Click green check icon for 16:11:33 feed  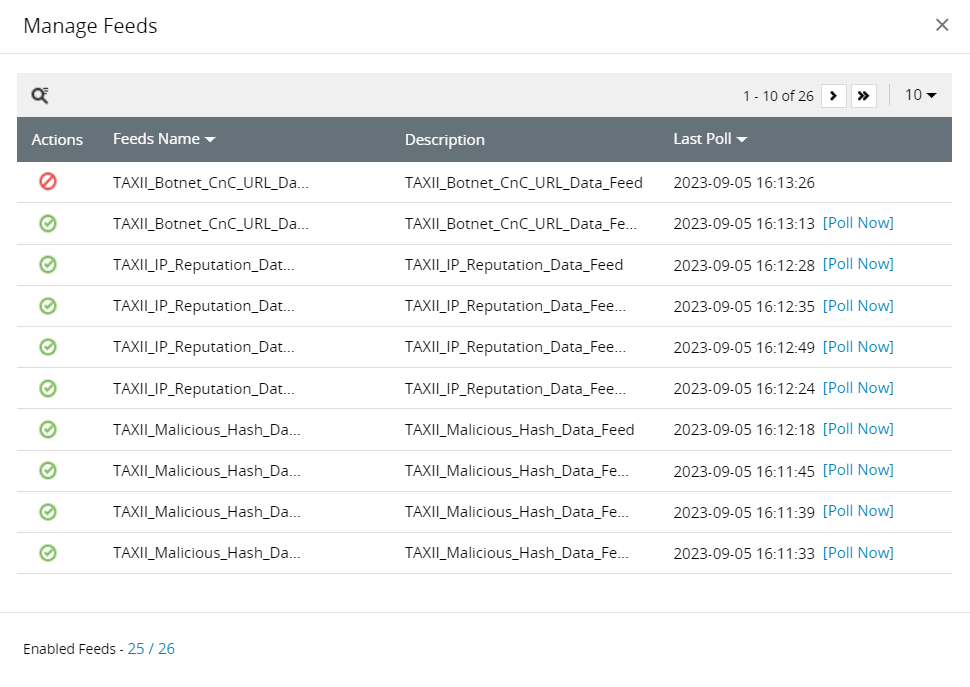[x=48, y=552]
